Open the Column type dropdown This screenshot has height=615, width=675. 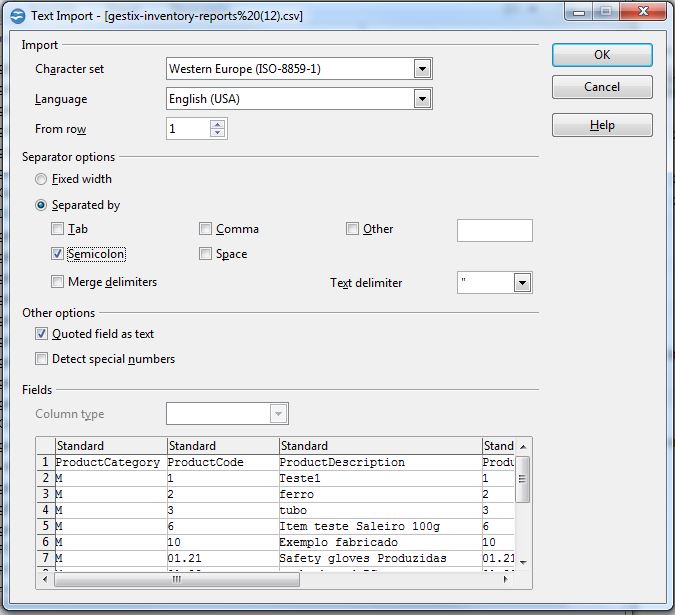point(278,414)
